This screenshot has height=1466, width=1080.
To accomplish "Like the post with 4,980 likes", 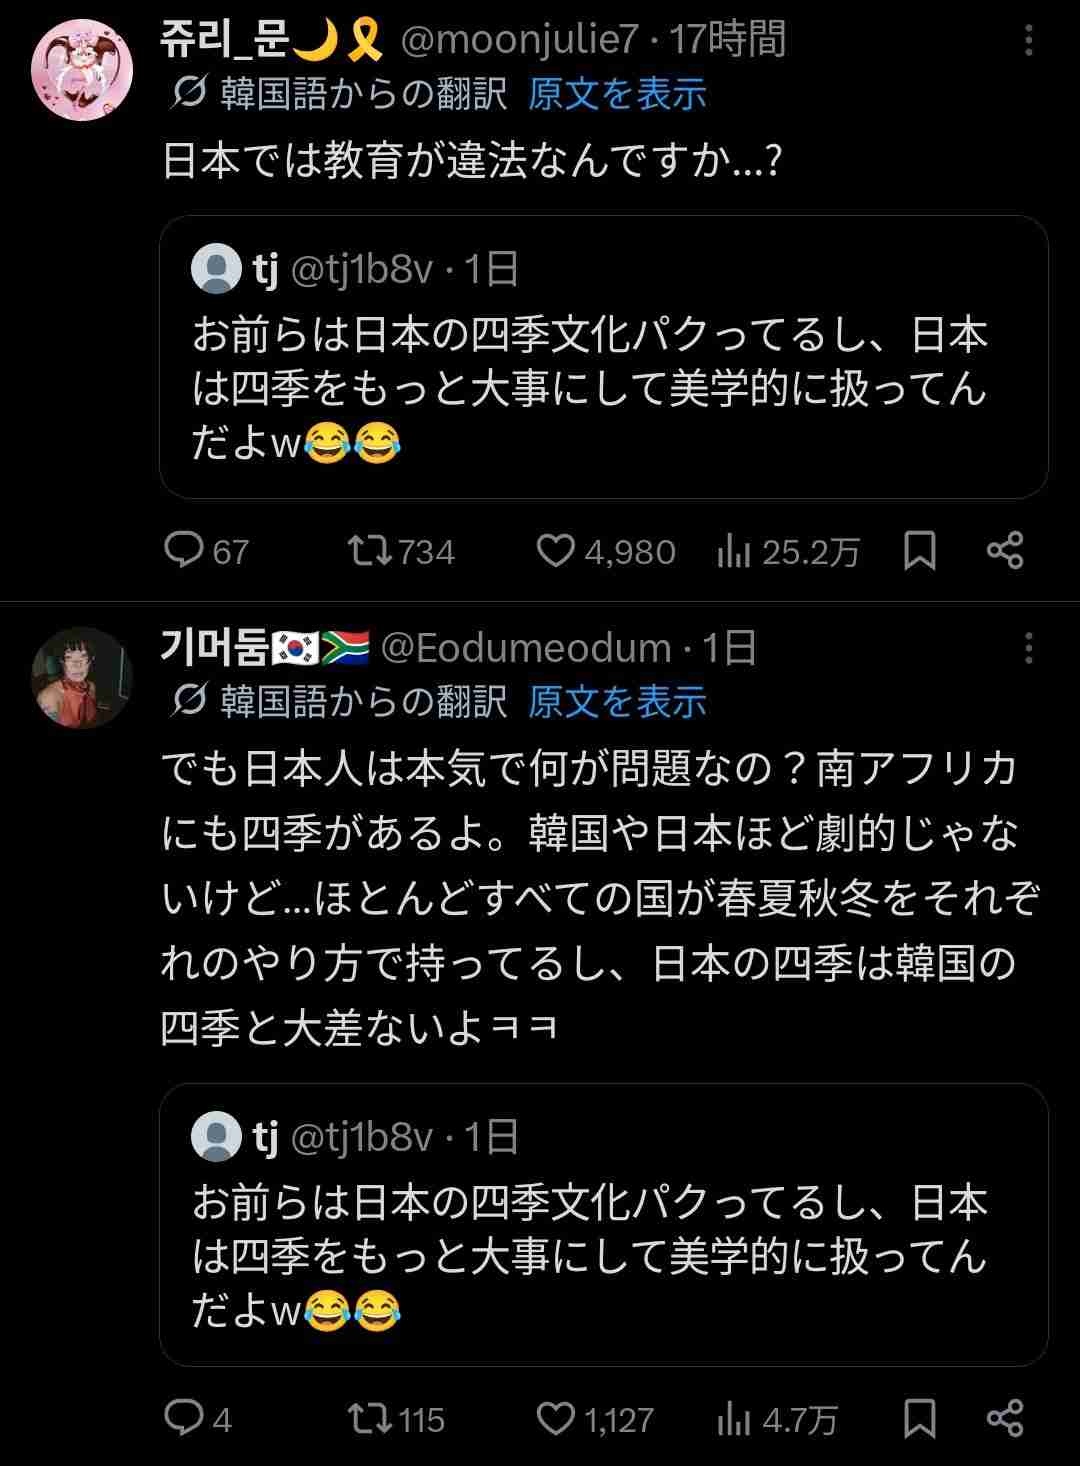I will (x=556, y=551).
